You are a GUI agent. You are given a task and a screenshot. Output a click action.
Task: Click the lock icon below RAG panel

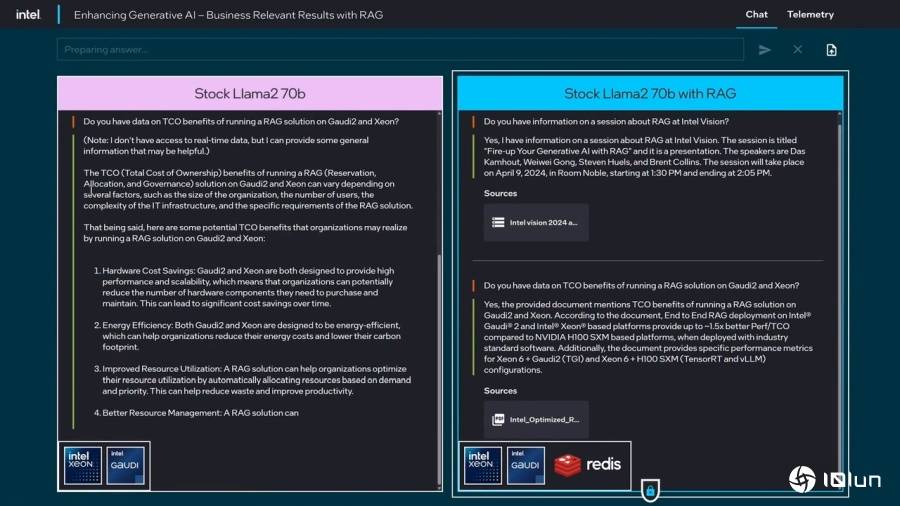(650, 491)
